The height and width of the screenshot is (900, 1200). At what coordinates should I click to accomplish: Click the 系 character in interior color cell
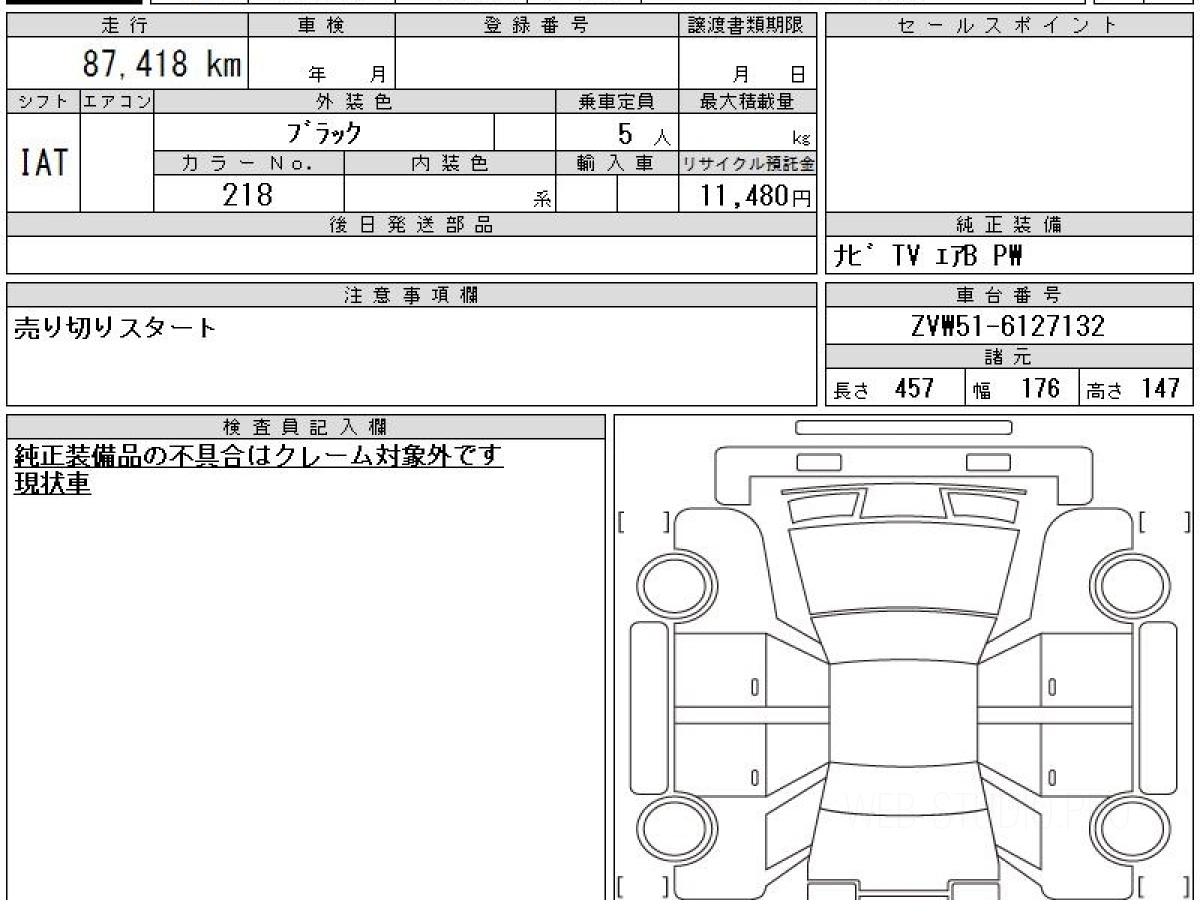[x=543, y=199]
